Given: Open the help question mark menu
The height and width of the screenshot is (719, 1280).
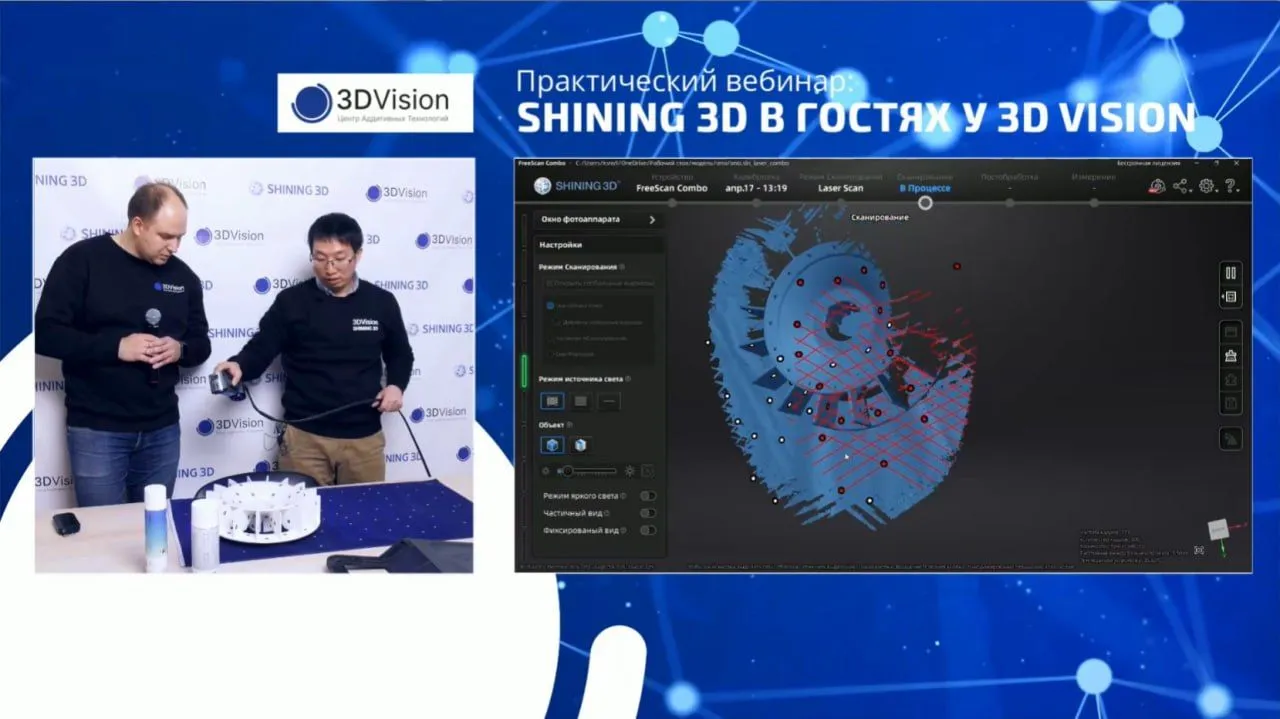Looking at the screenshot, I should tap(1231, 186).
